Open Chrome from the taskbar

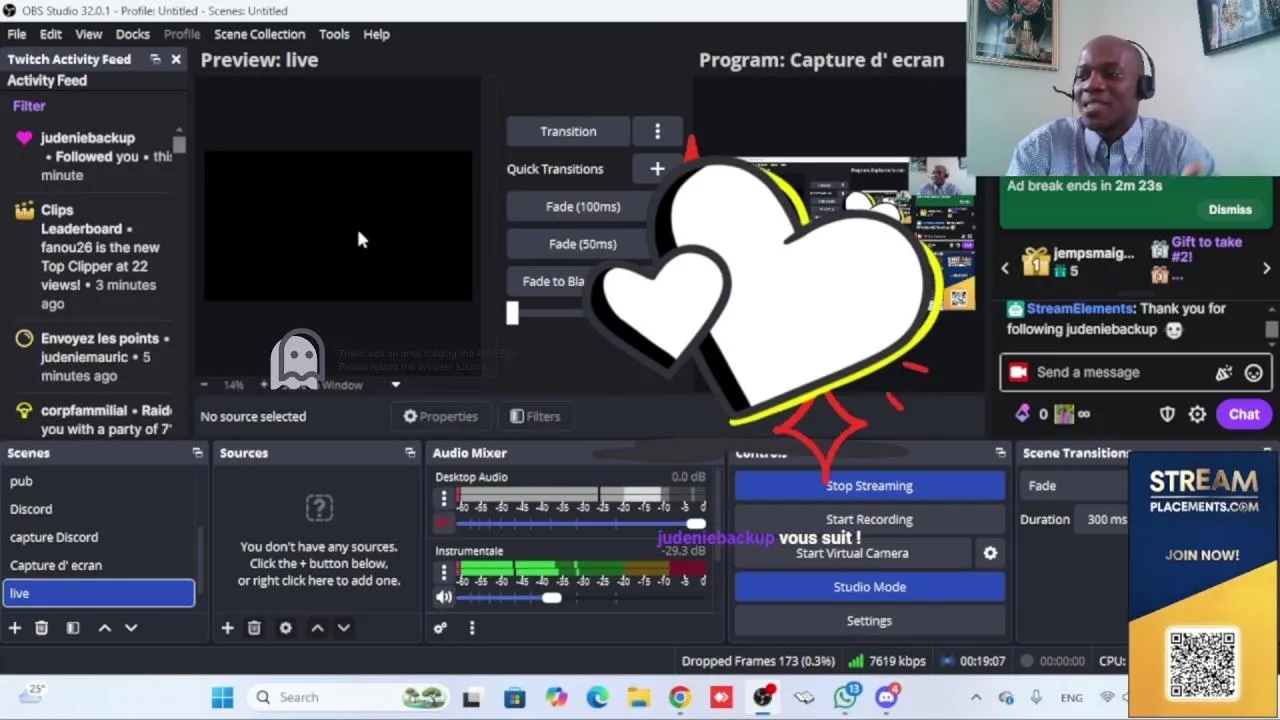point(679,697)
